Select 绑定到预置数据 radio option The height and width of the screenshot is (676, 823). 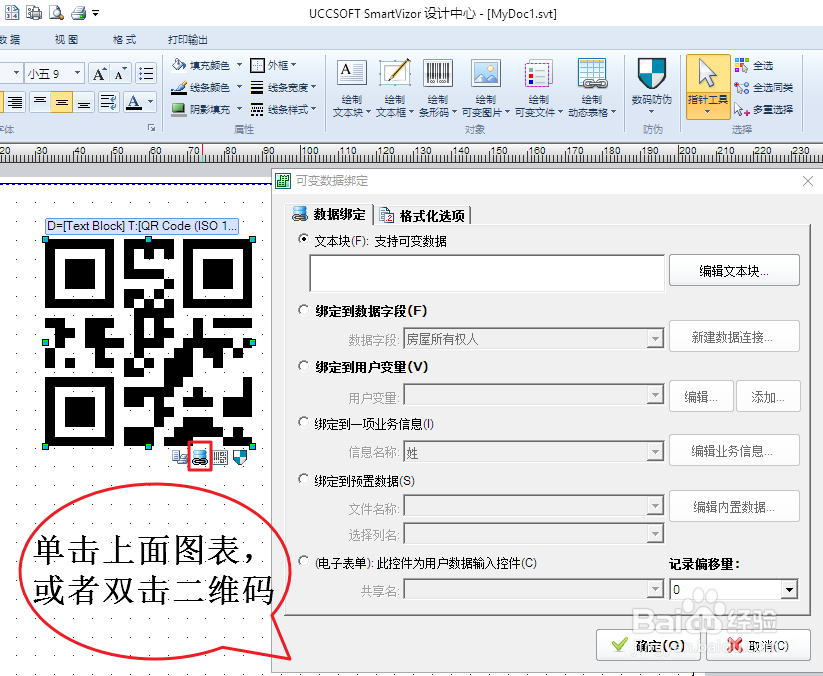[303, 479]
